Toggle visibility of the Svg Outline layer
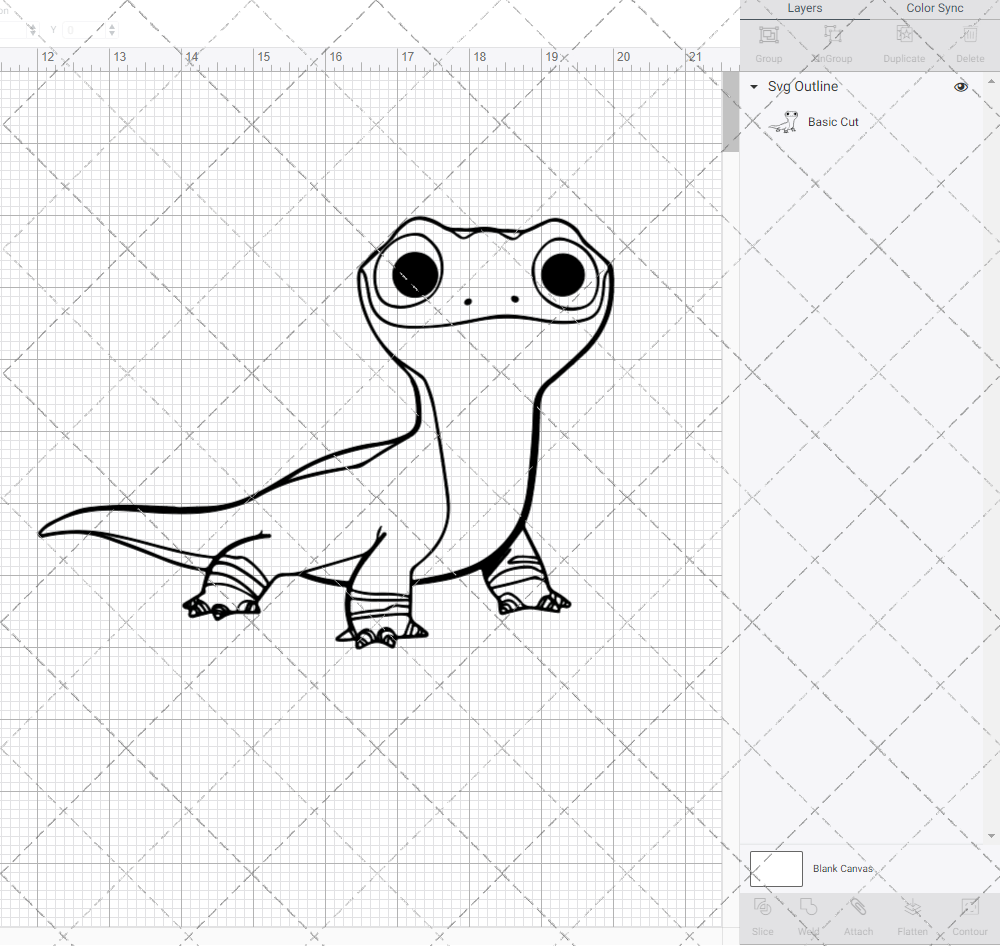The image size is (1000, 946). pos(960,87)
